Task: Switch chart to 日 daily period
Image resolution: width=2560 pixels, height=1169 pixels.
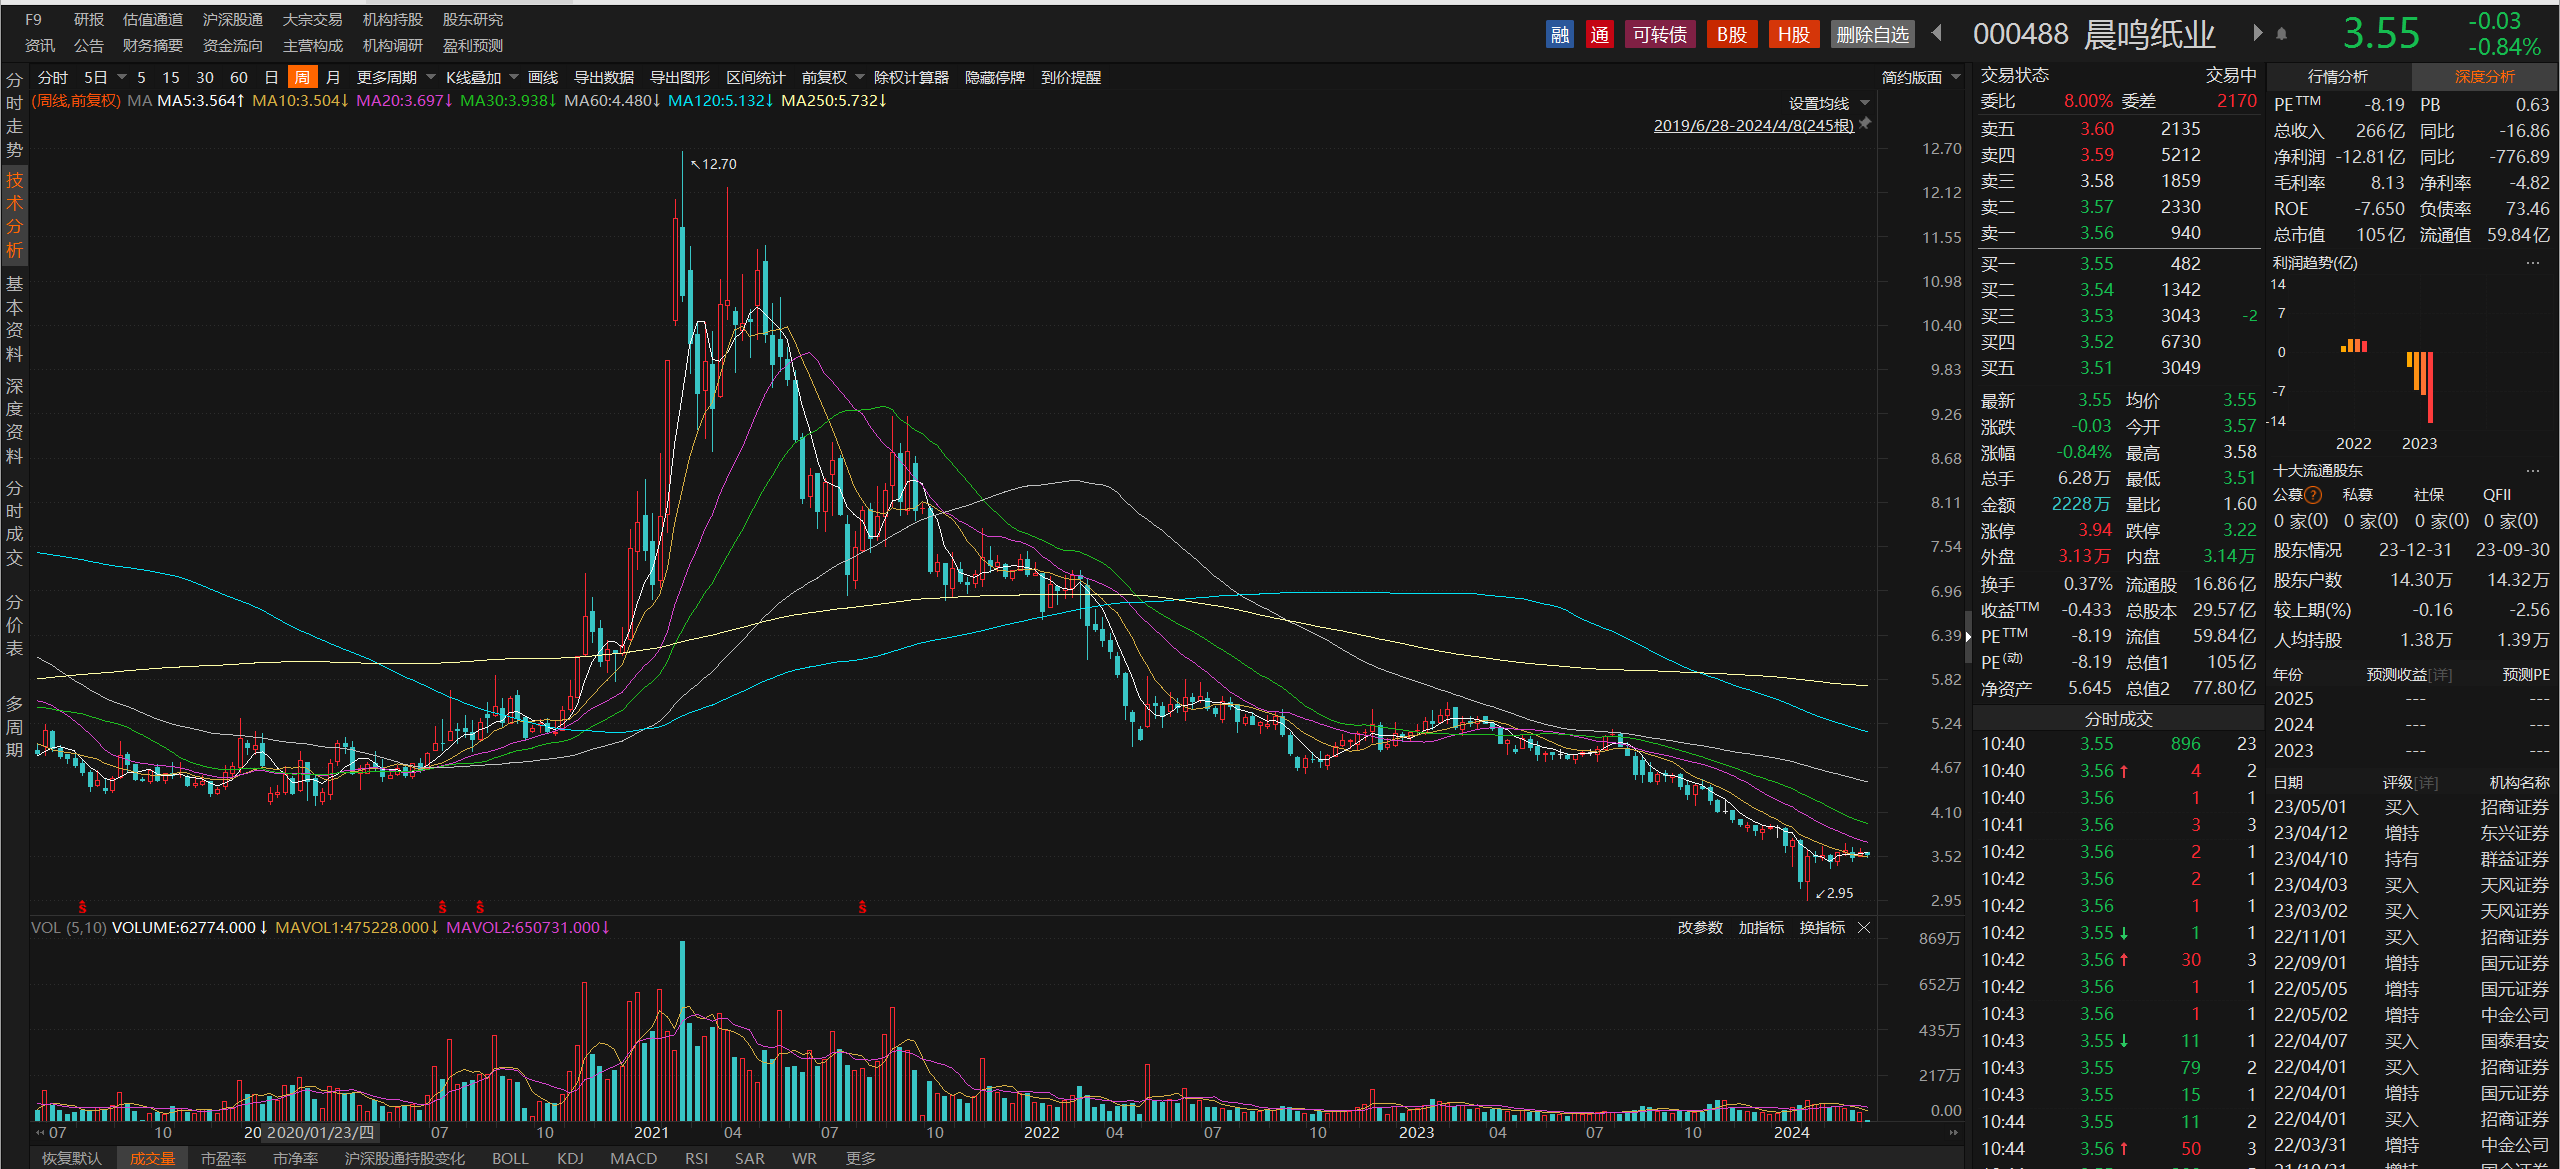Action: (x=271, y=77)
